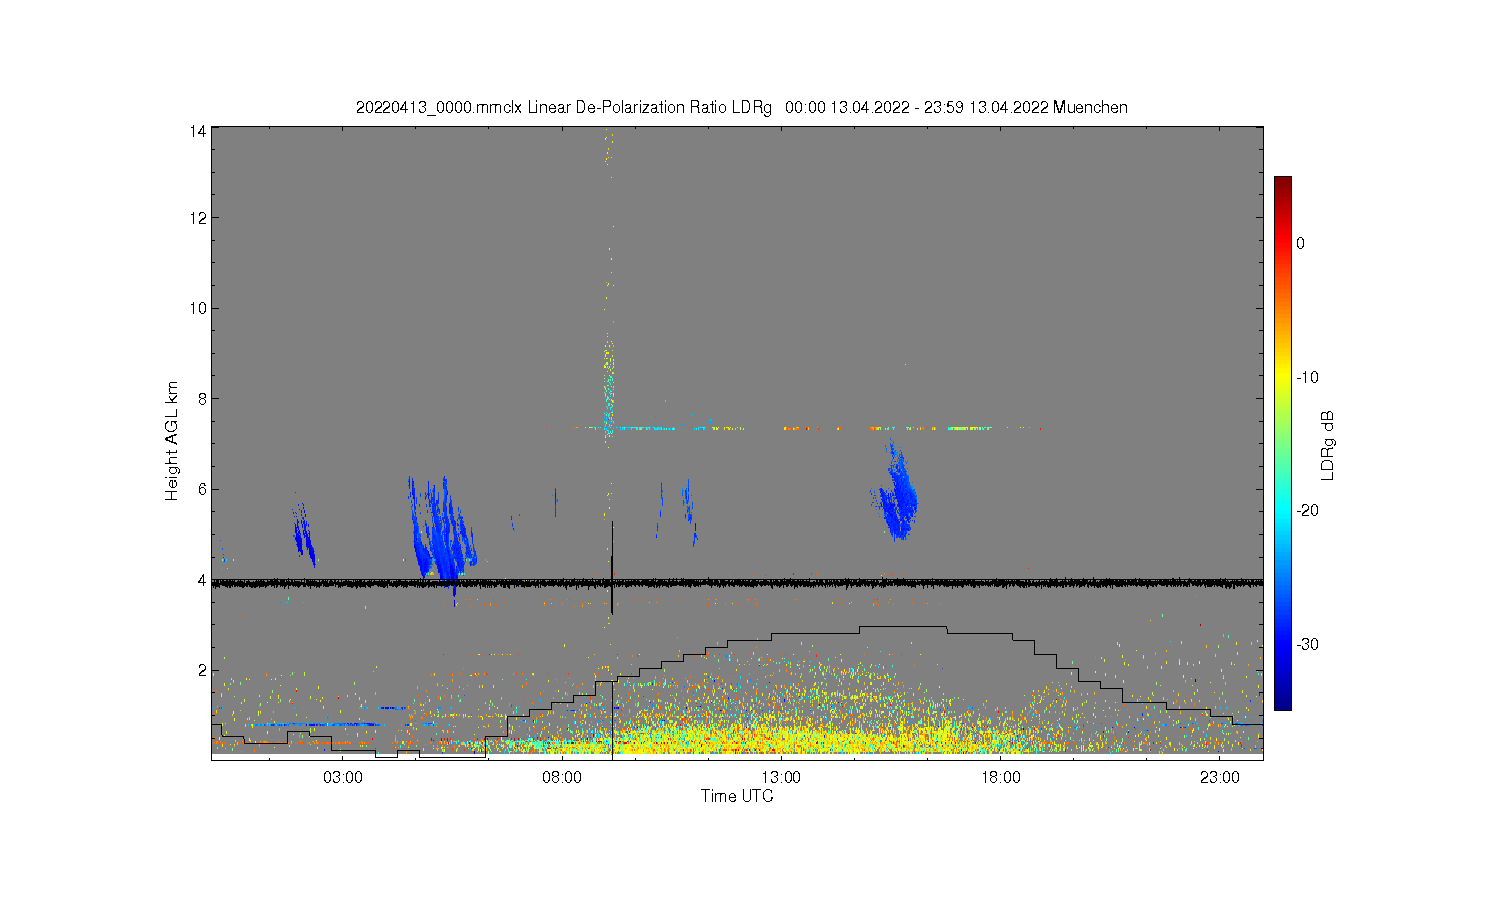Click the 10 km height tick label

point(198,308)
